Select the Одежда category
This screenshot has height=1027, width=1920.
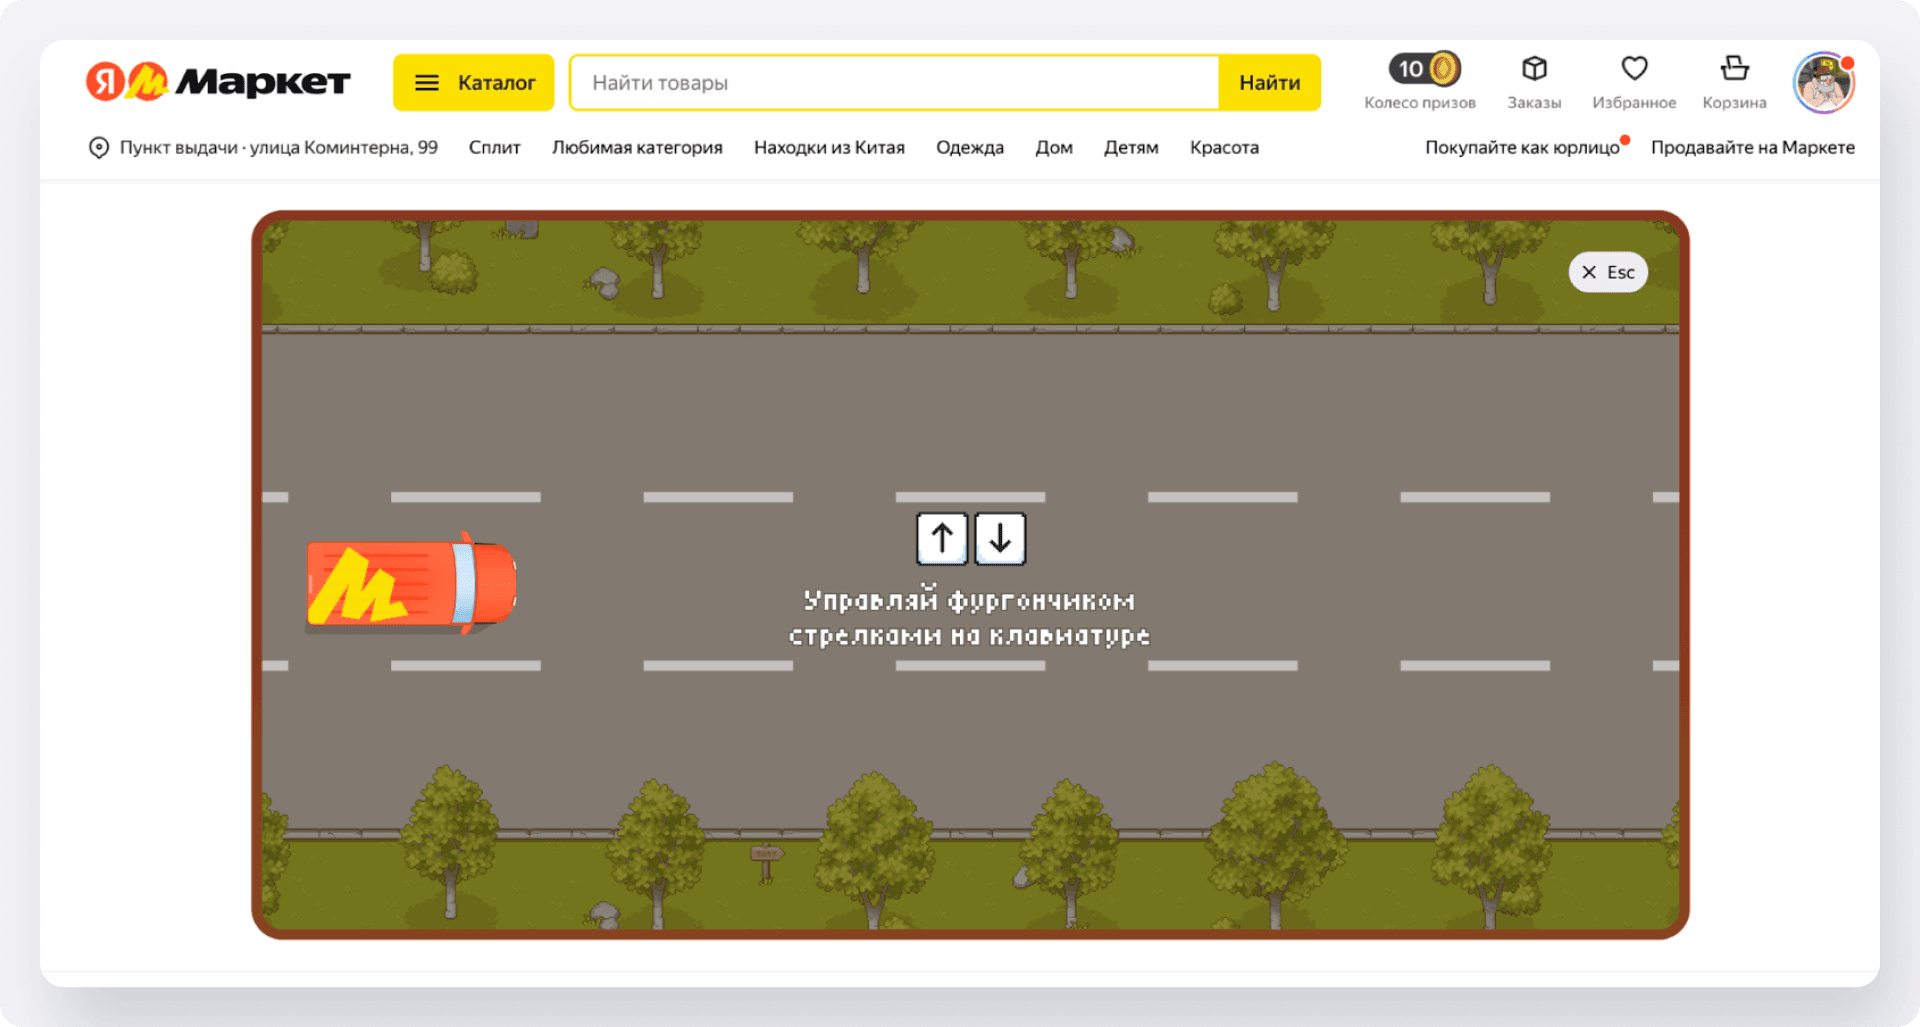[969, 148]
